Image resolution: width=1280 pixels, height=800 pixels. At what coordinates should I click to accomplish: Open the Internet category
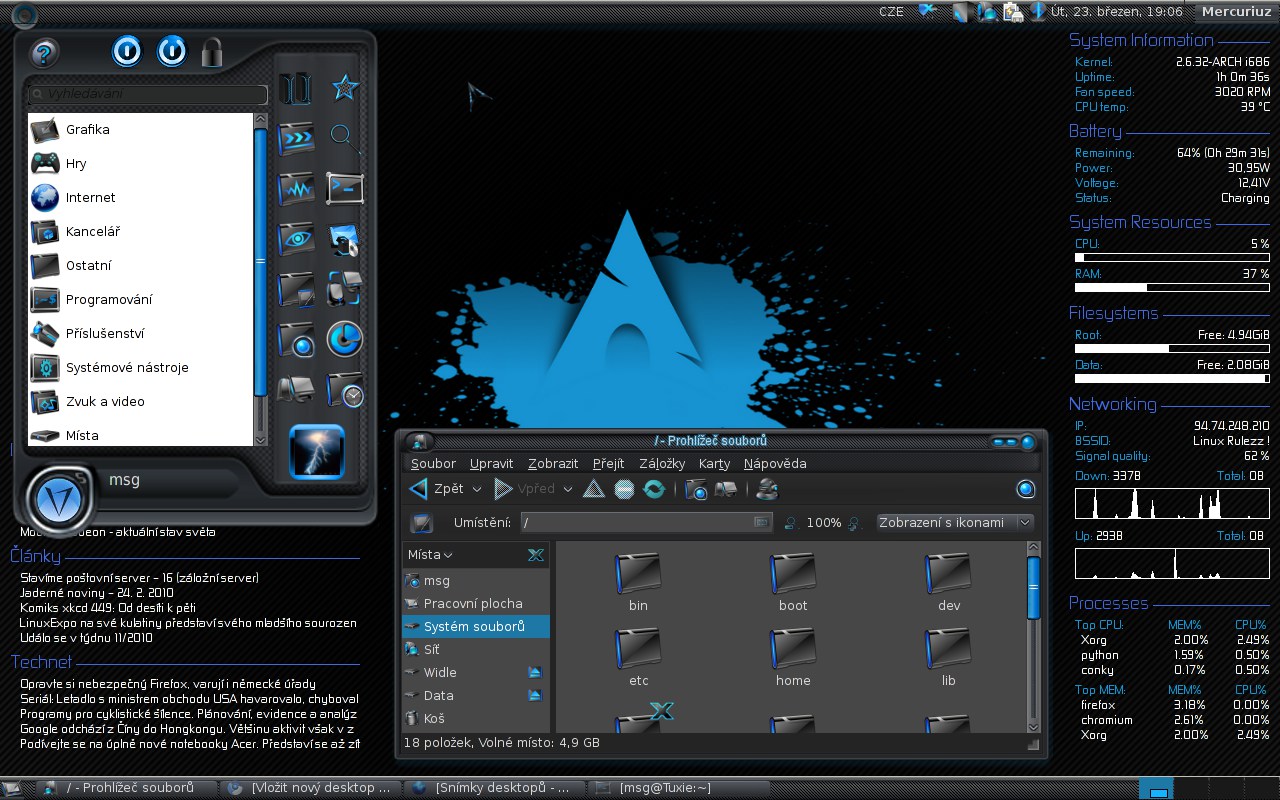click(x=140, y=197)
